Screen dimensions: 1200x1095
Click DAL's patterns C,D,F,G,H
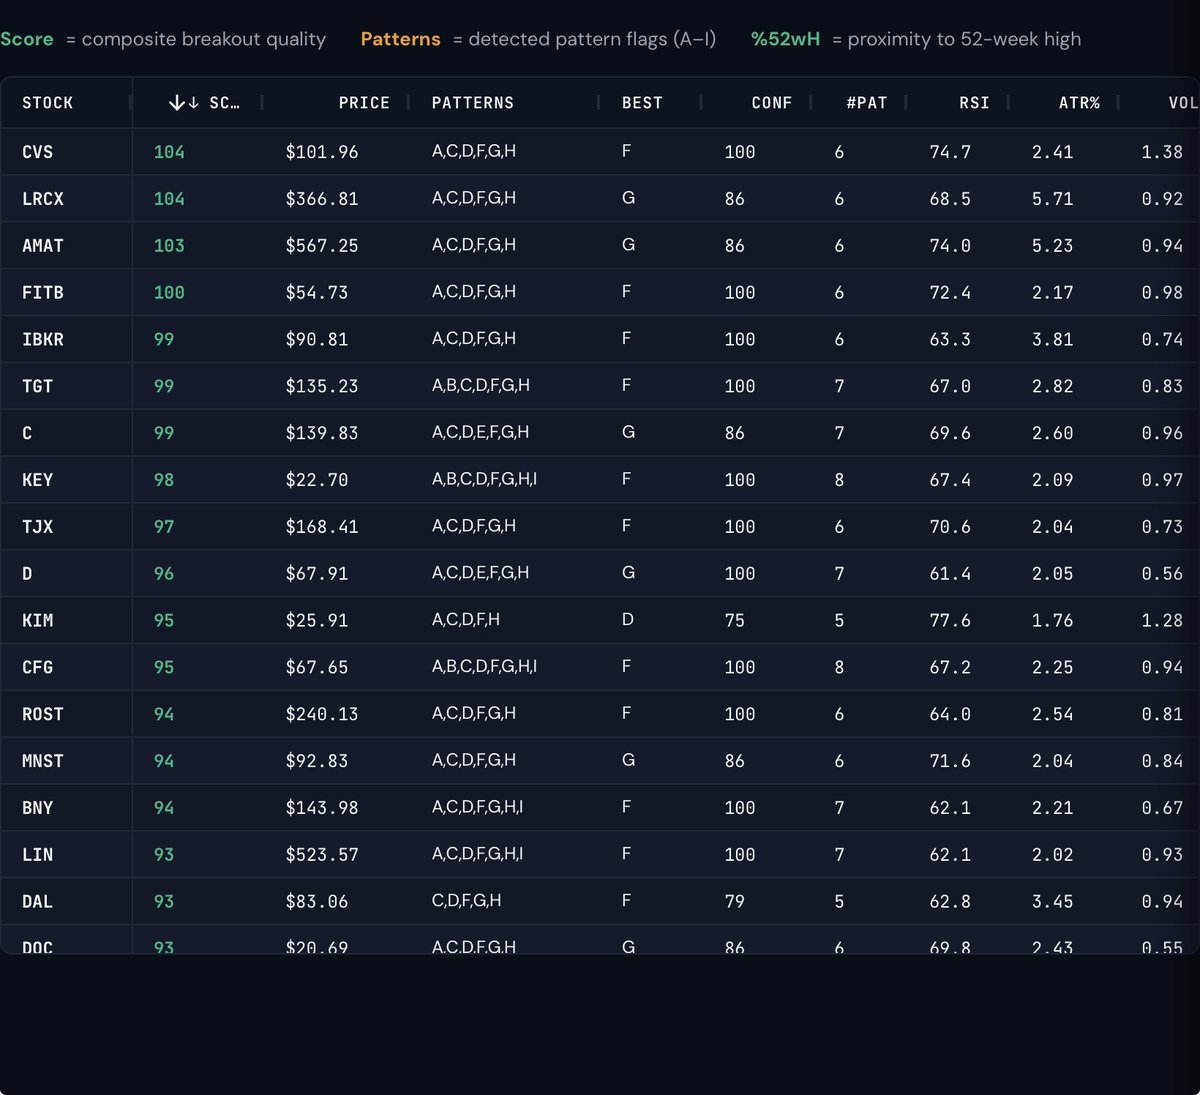[x=467, y=901]
